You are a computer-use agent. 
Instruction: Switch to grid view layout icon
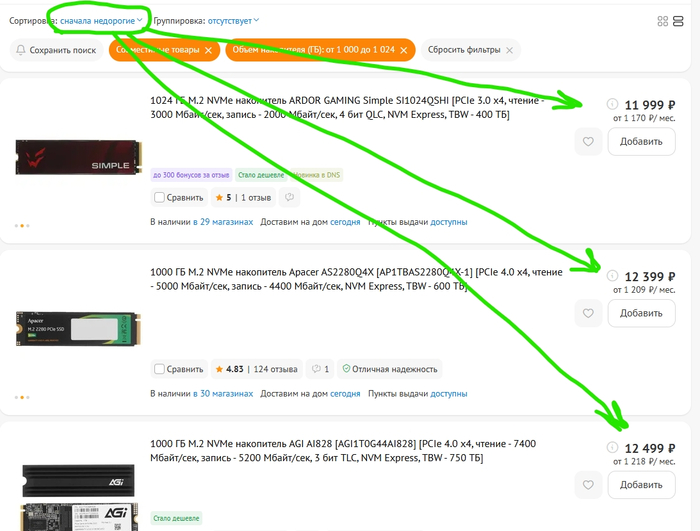point(662,21)
